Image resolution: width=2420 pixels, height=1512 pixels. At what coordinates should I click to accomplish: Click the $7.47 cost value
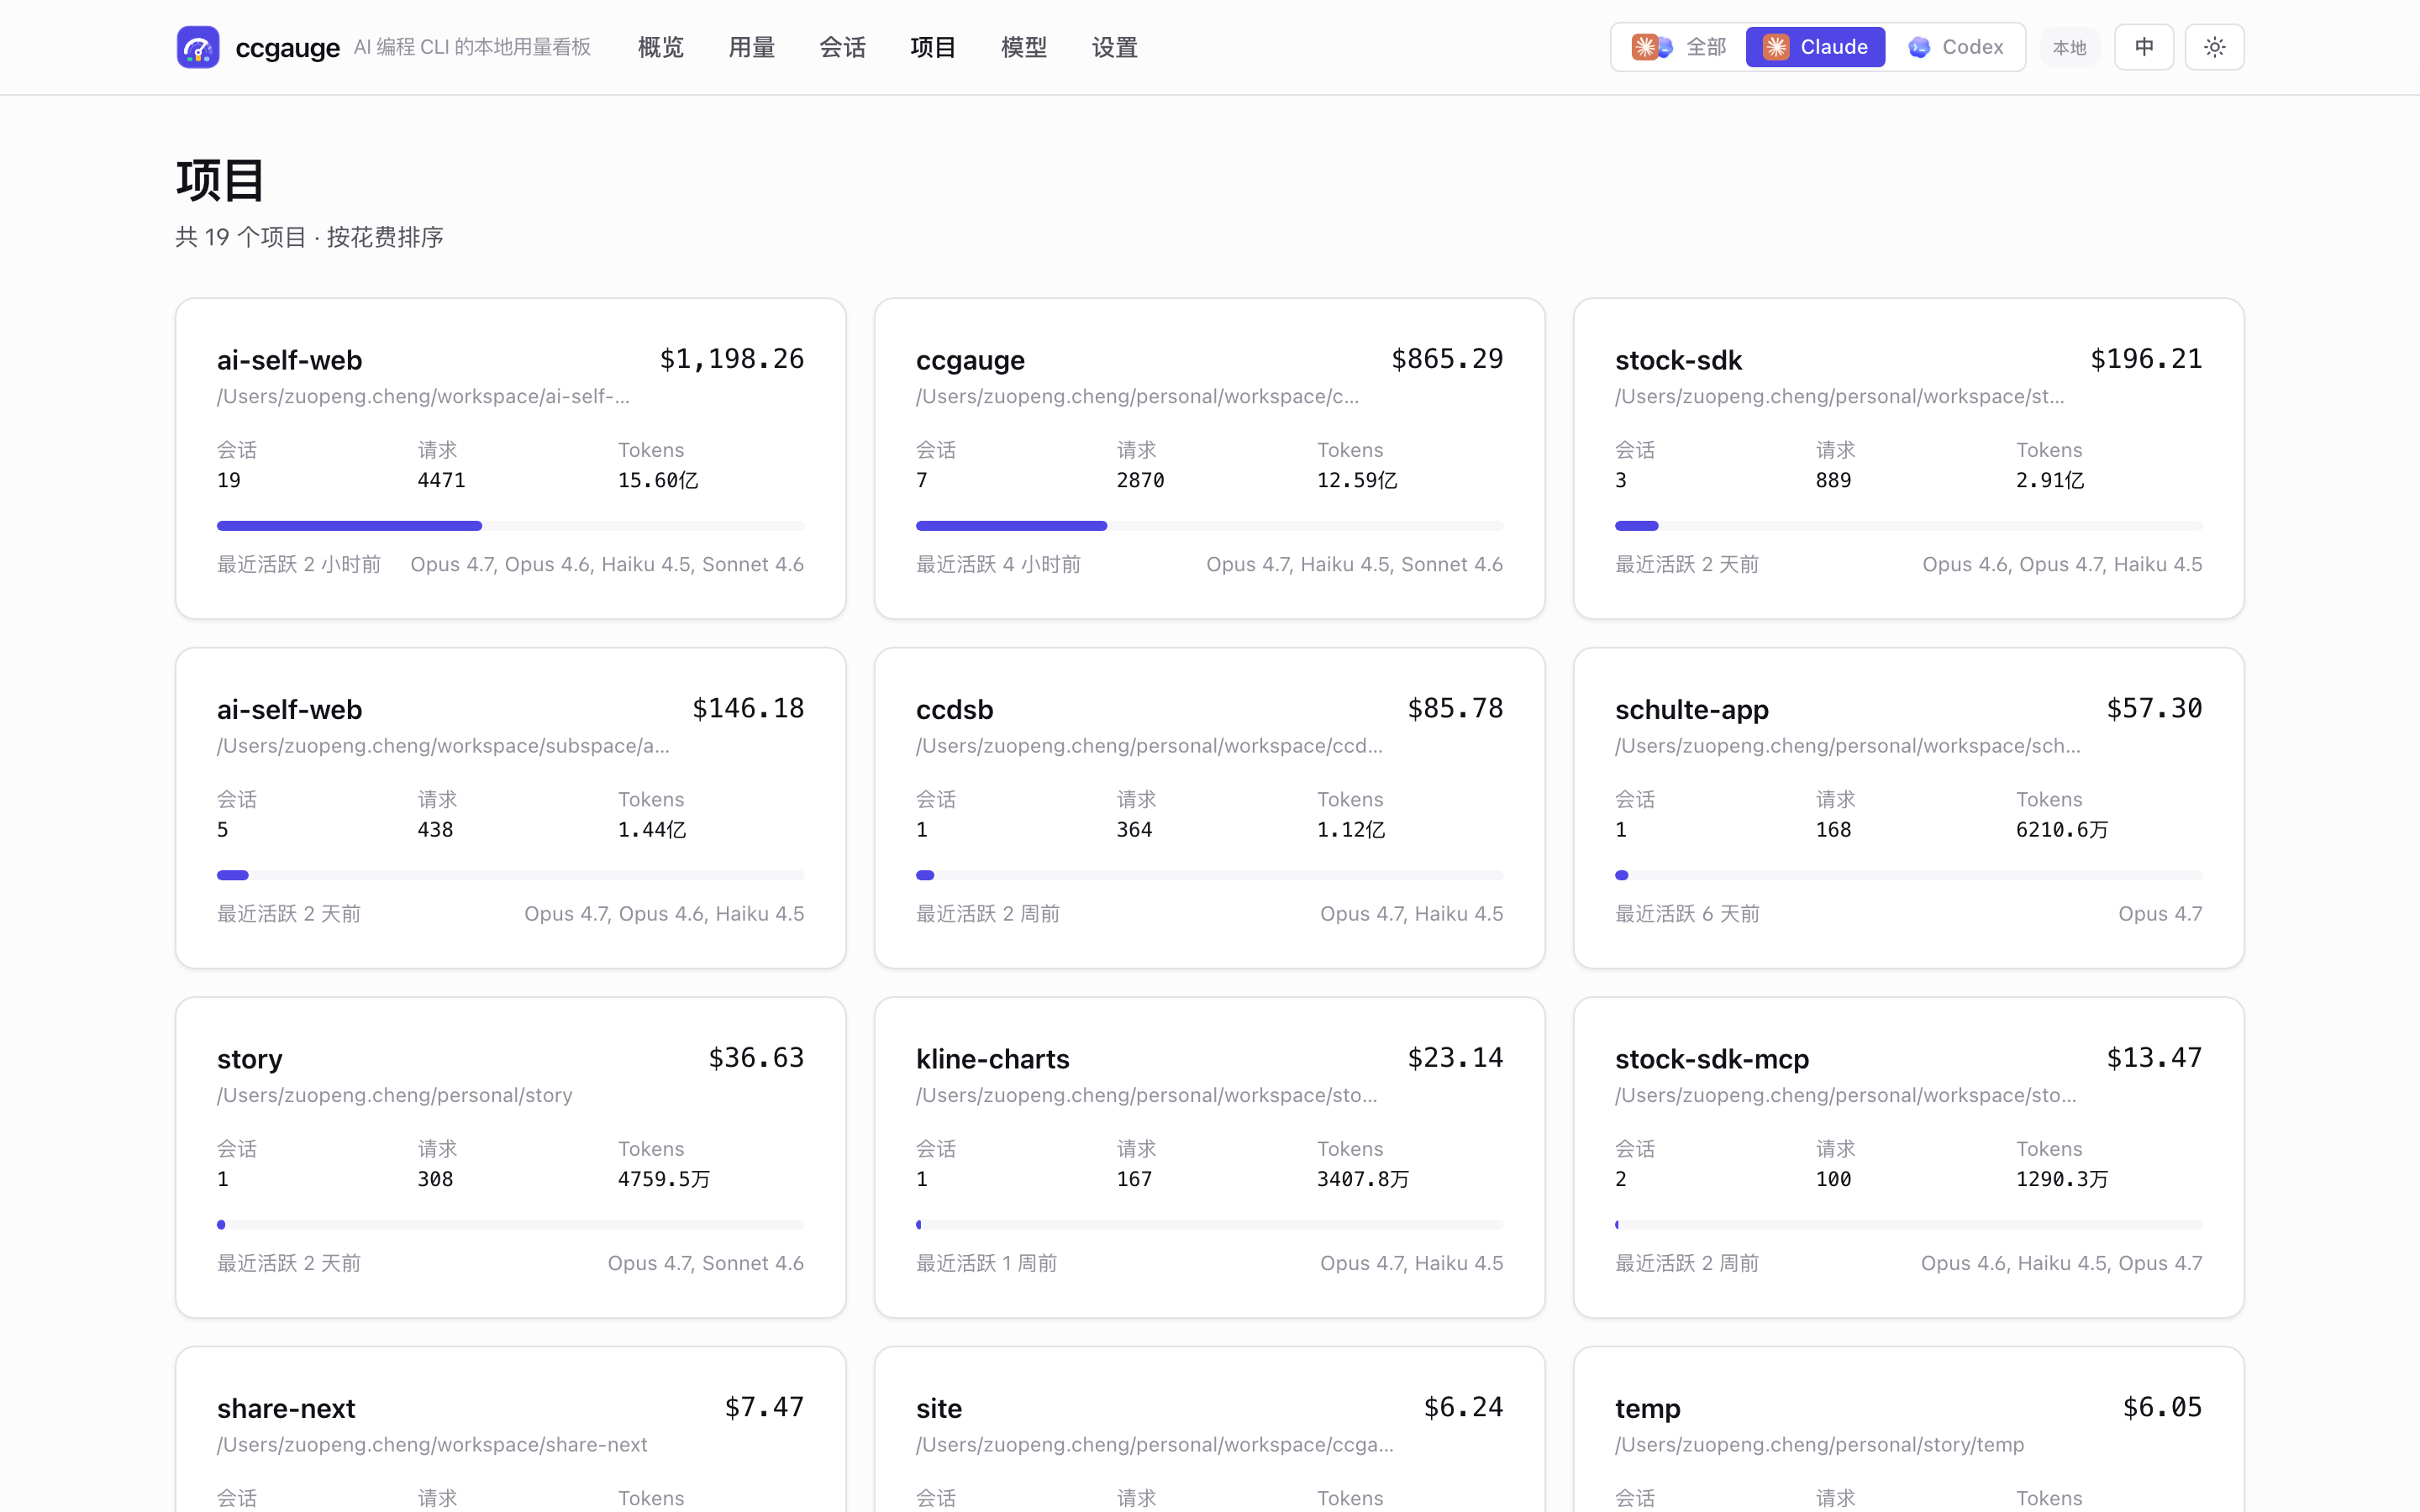[764, 1407]
